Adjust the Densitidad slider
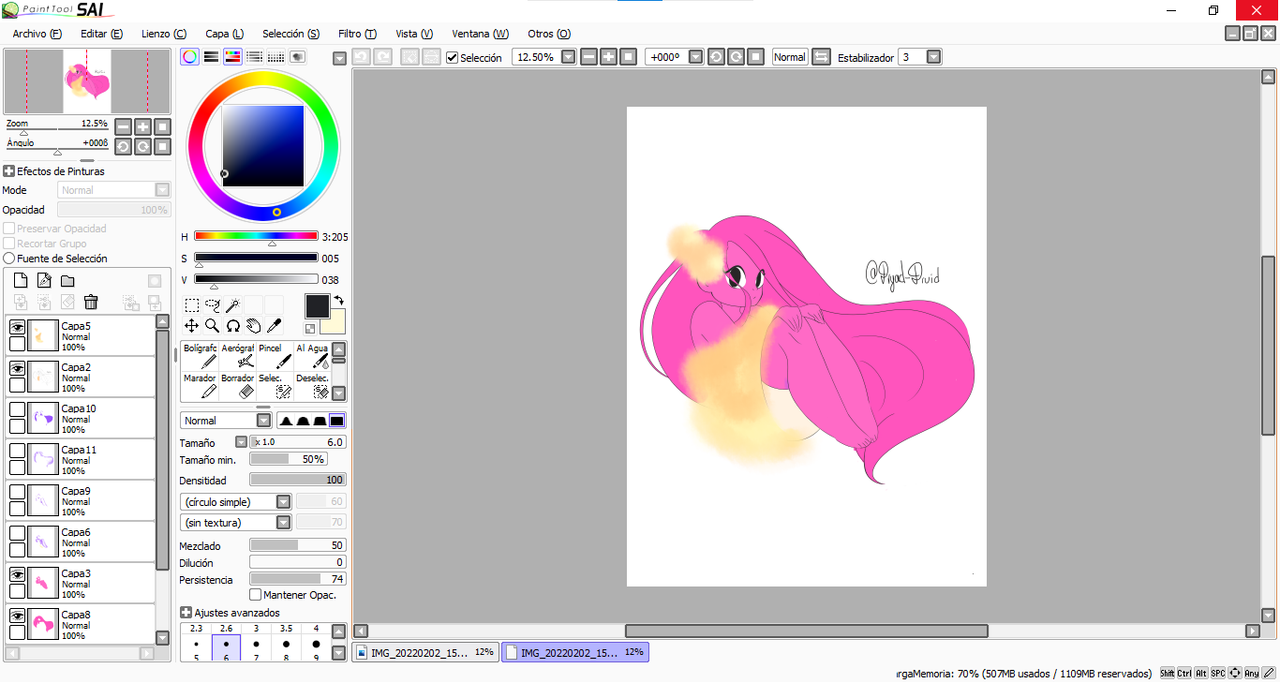Image resolution: width=1280 pixels, height=682 pixels. pyautogui.click(x=297, y=480)
